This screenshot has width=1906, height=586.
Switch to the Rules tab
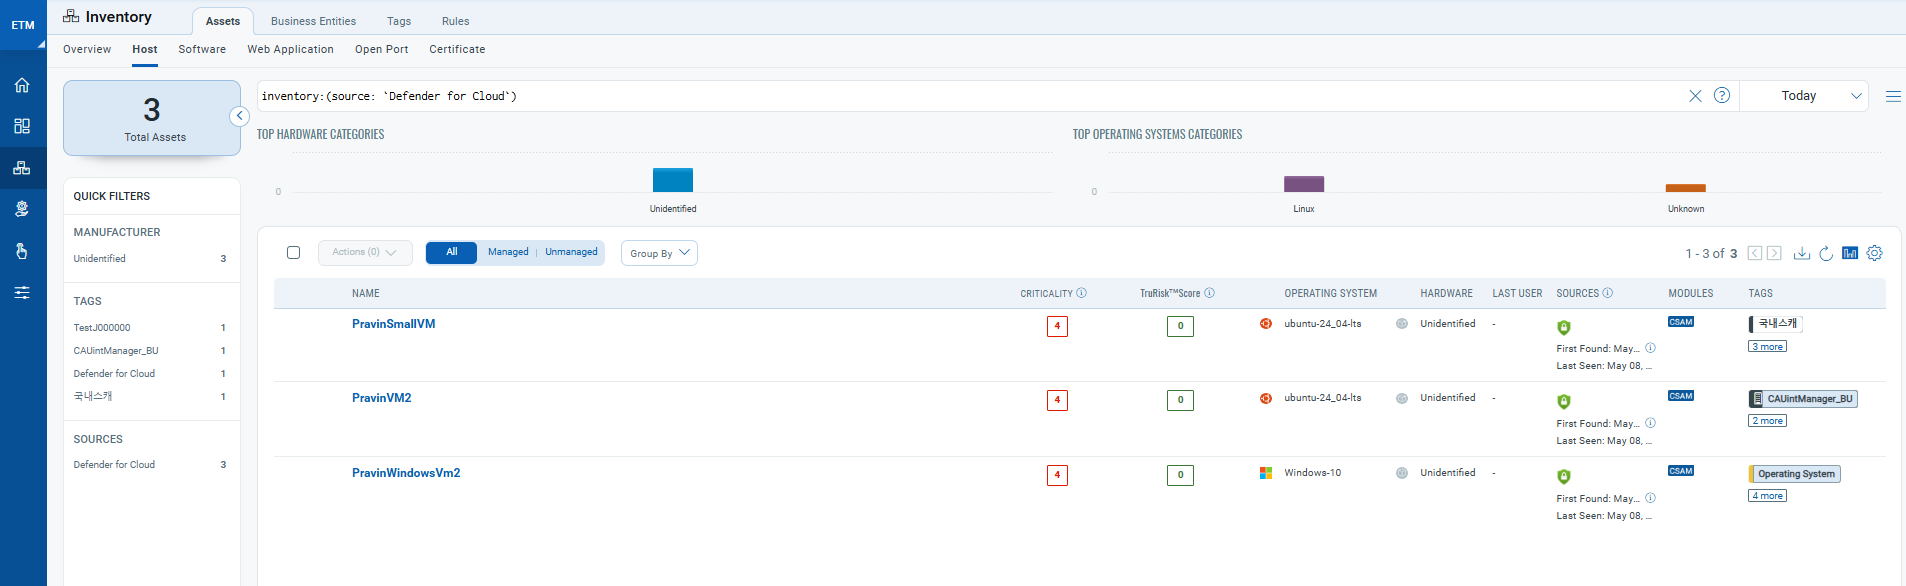[455, 21]
